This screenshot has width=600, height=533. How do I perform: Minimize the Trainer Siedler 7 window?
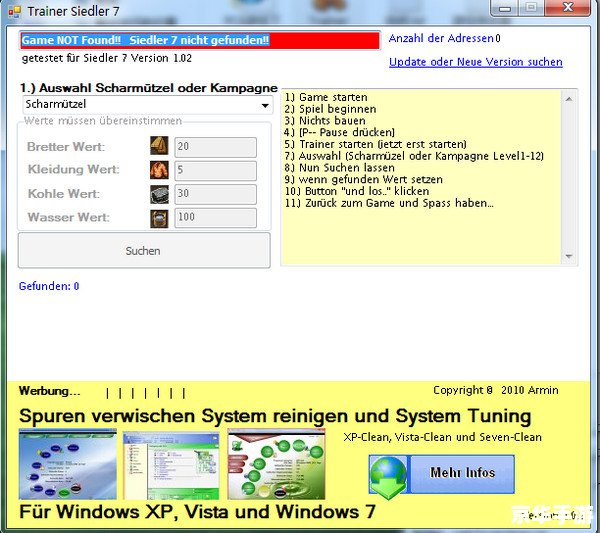[505, 8]
